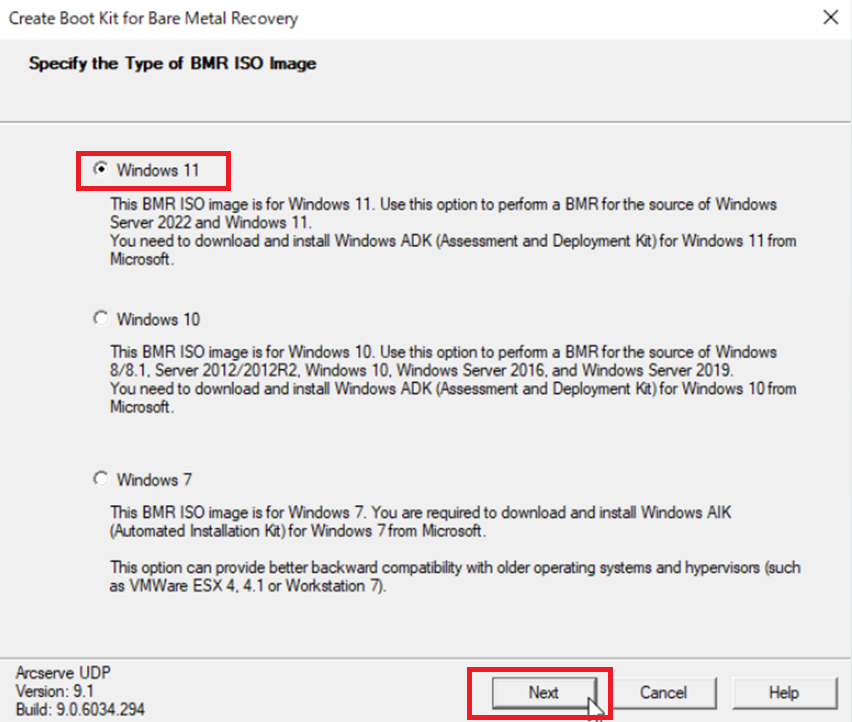Screen dimensions: 852x722
Task: Click the 'Arcserve UDP' product label
Action: tap(63, 673)
